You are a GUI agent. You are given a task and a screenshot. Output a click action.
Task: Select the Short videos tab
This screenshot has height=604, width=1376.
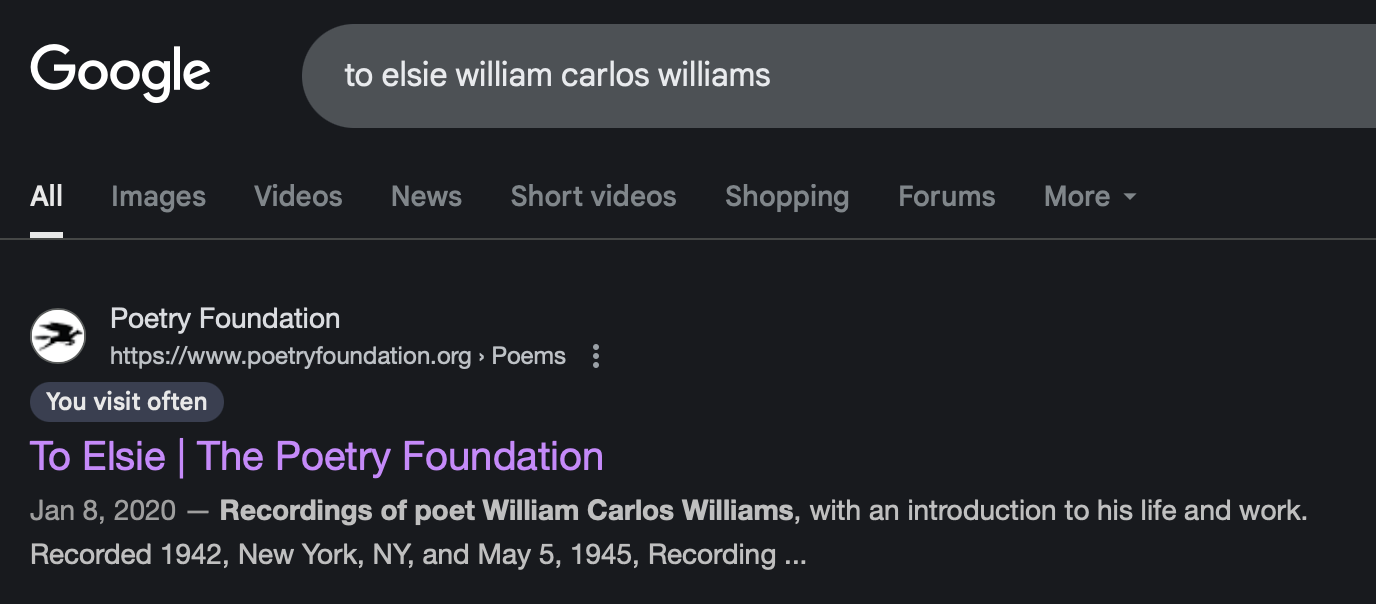click(593, 196)
